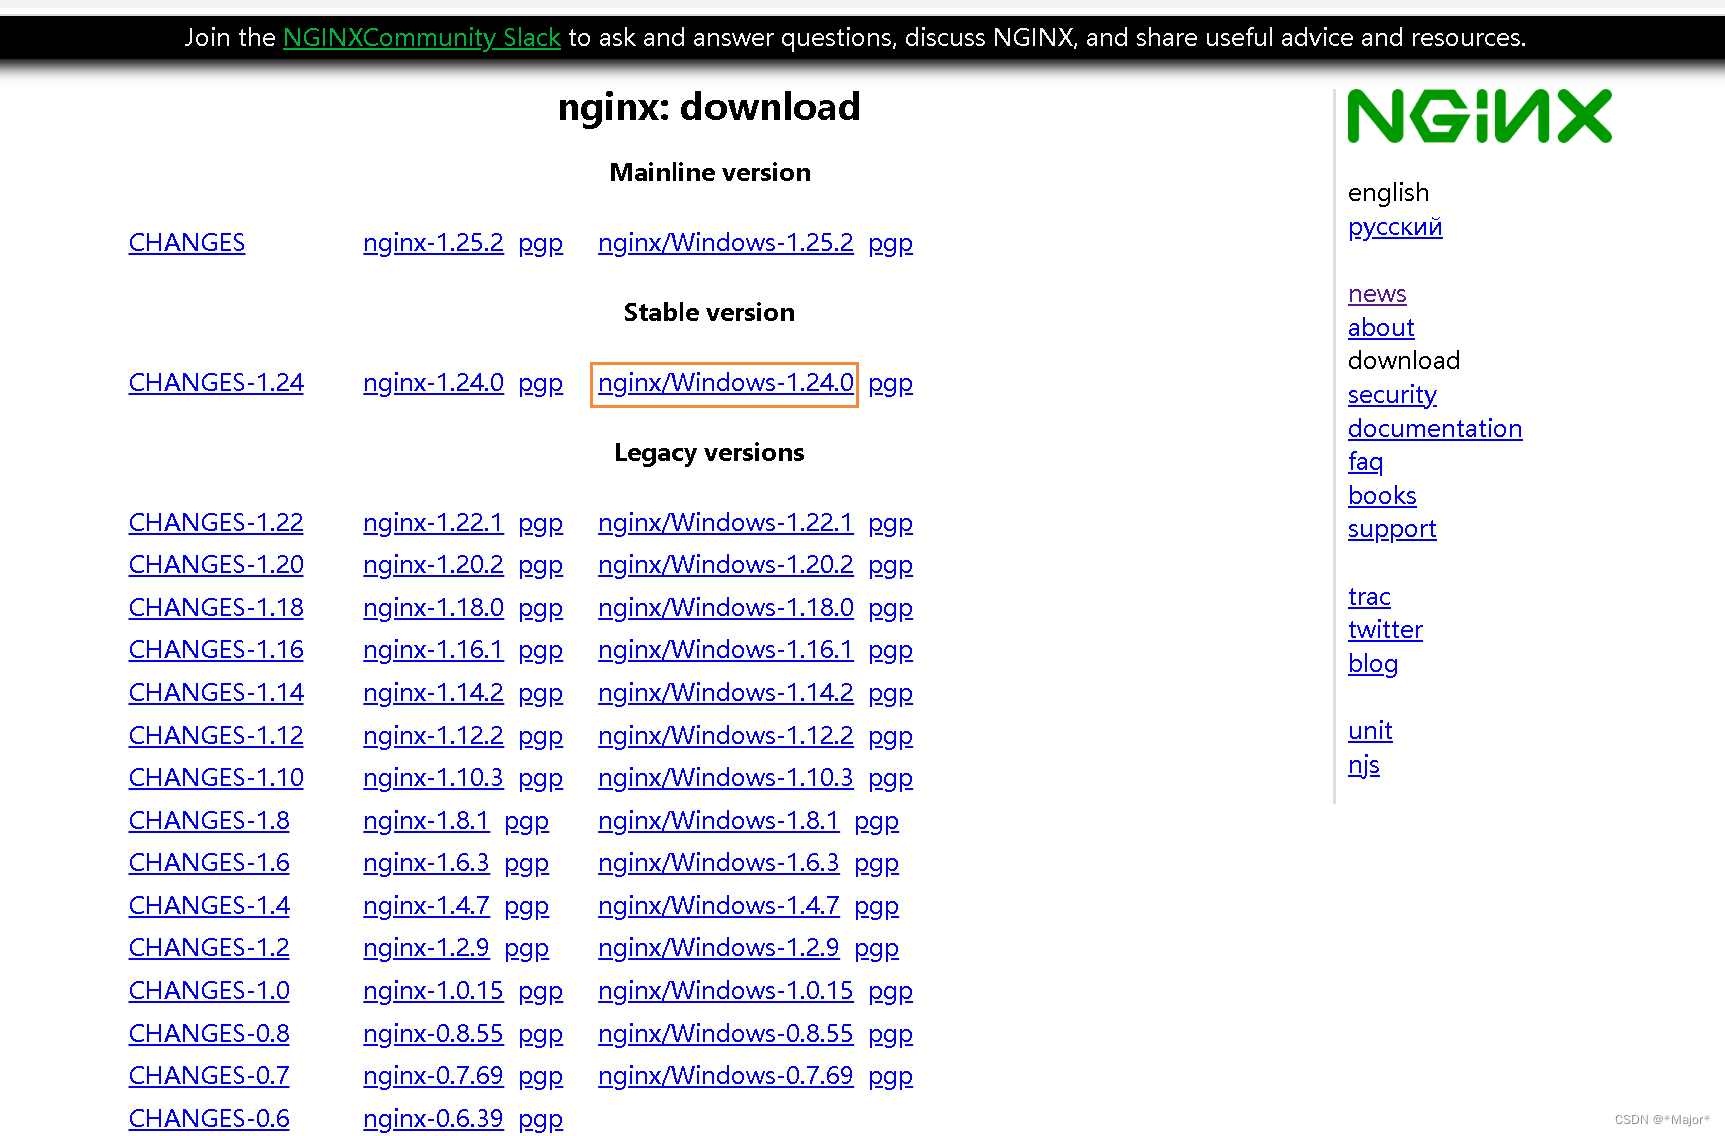Open the faq page
Image resolution: width=1725 pixels, height=1136 pixels.
1365,463
